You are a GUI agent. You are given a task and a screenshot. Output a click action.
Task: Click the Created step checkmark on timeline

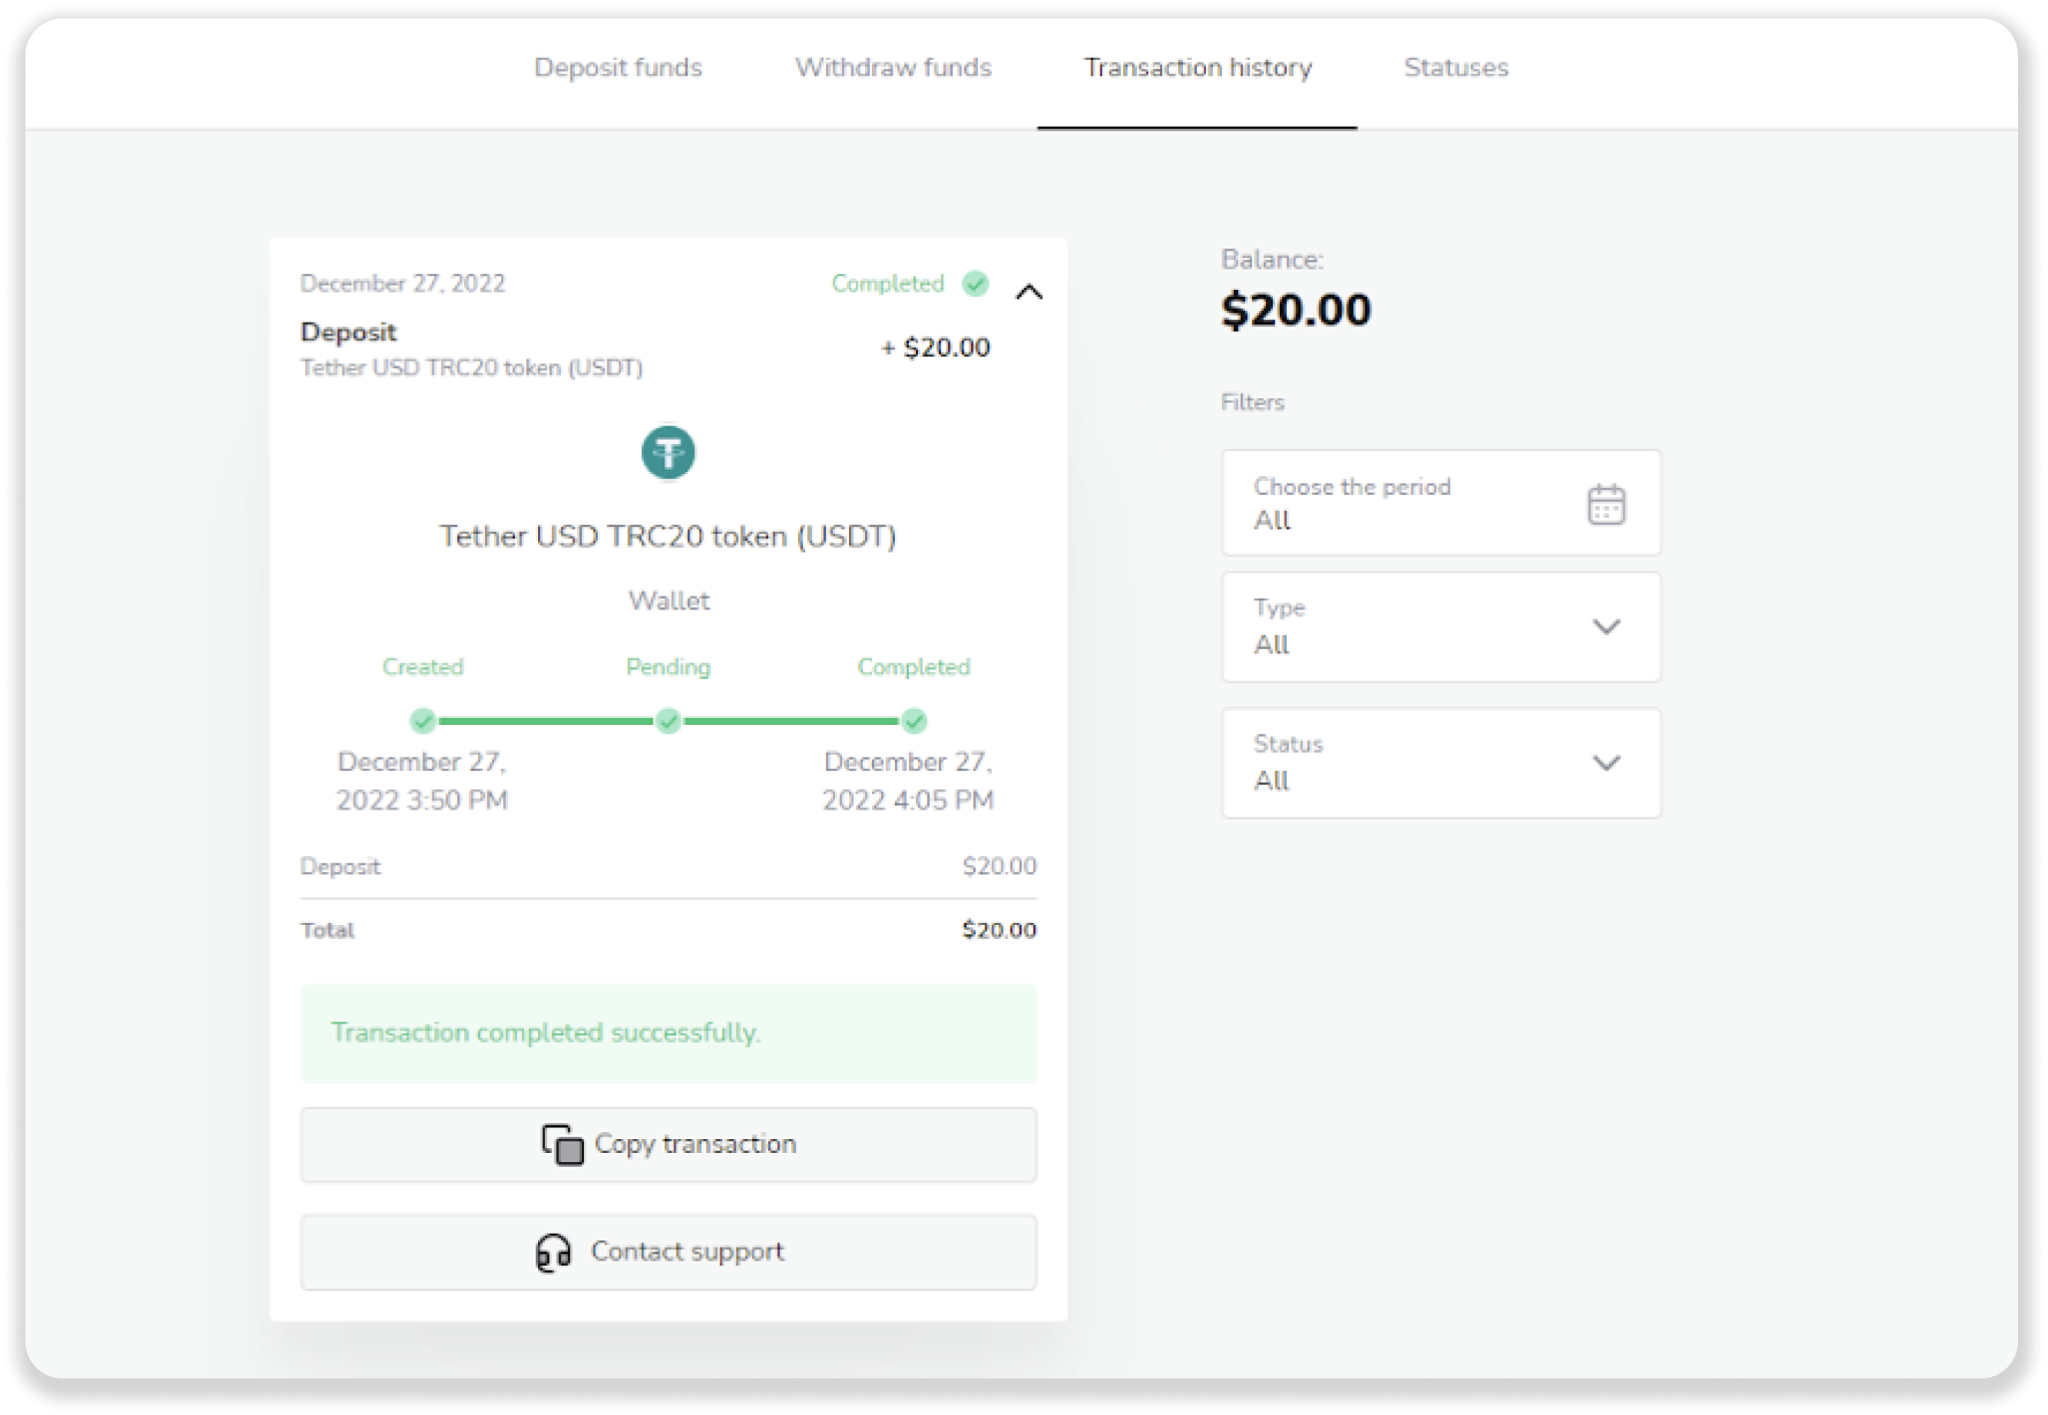coord(423,720)
